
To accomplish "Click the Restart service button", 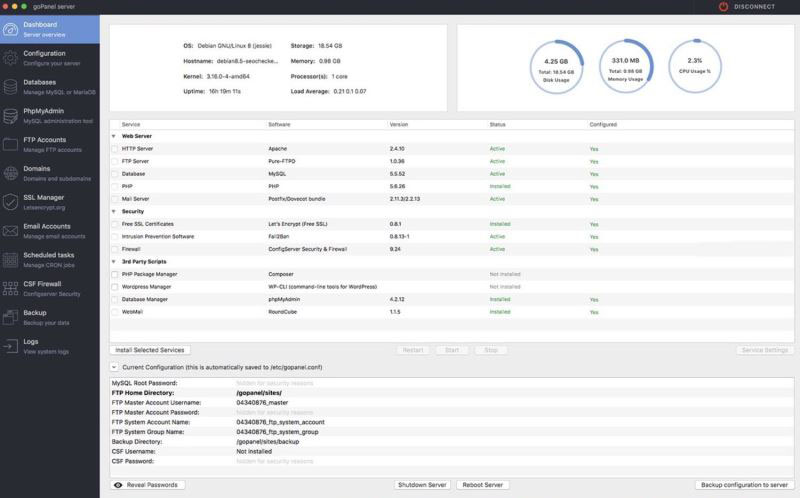I will [x=413, y=350].
